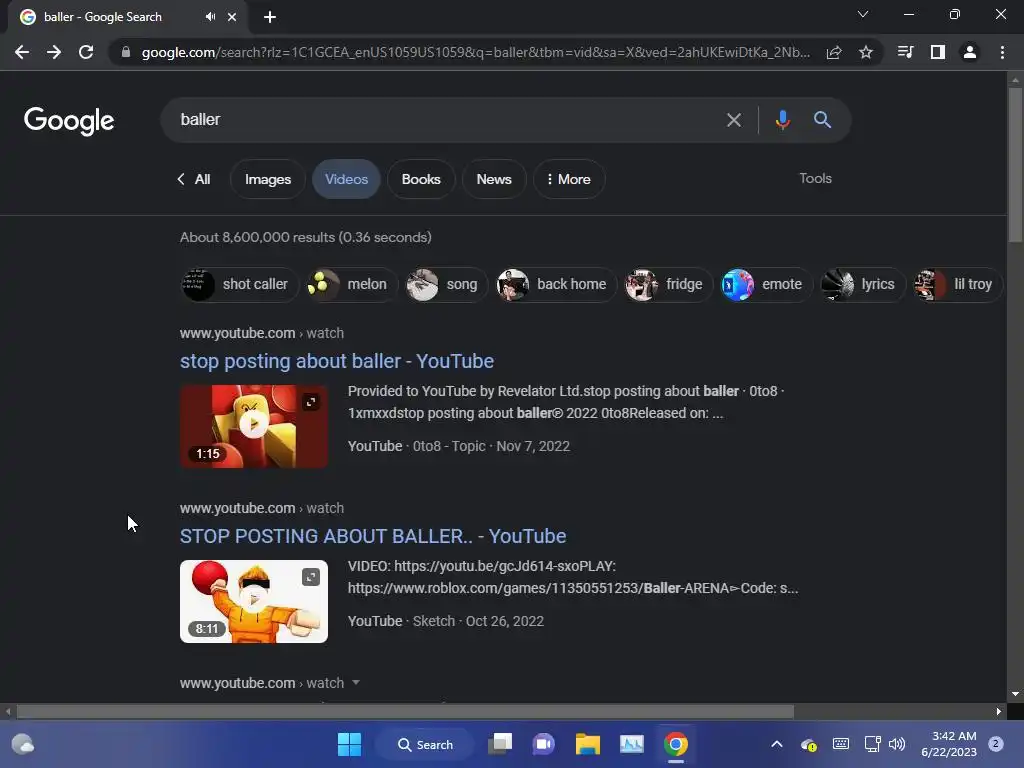
Task: Open the network icon in system tray
Action: point(872,744)
